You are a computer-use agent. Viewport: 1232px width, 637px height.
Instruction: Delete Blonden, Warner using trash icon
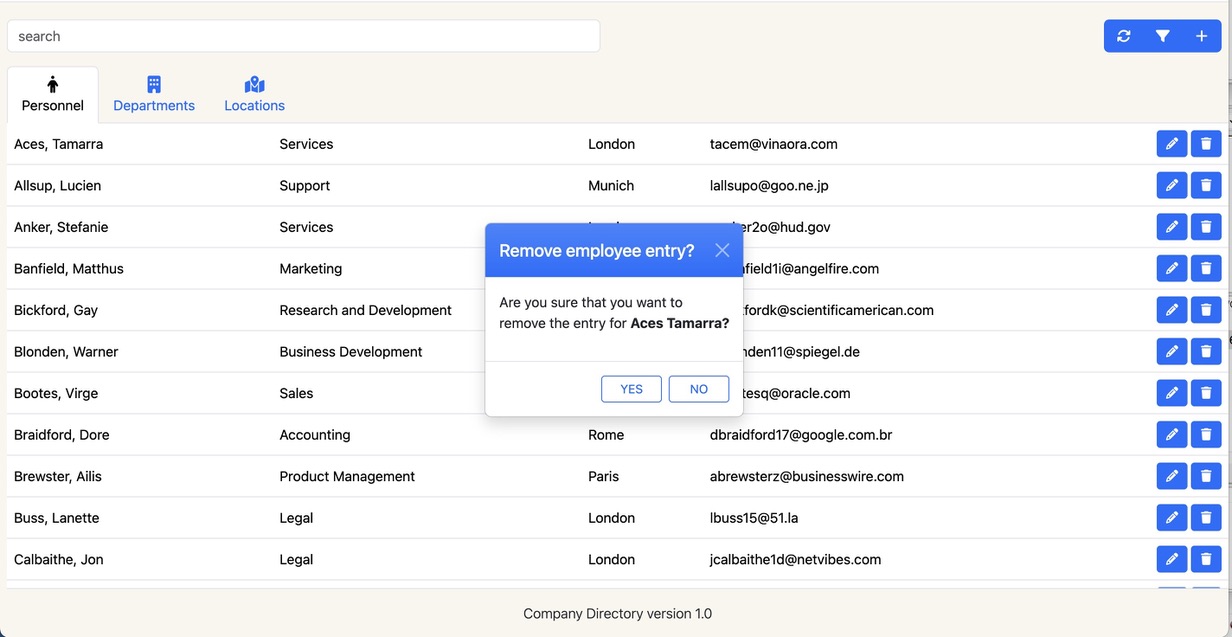(x=1206, y=352)
